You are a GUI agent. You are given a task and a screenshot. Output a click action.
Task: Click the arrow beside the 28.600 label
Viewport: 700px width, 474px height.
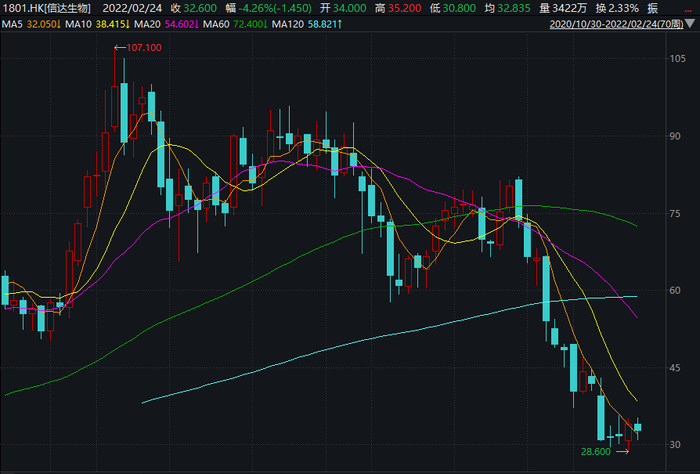[622, 452]
